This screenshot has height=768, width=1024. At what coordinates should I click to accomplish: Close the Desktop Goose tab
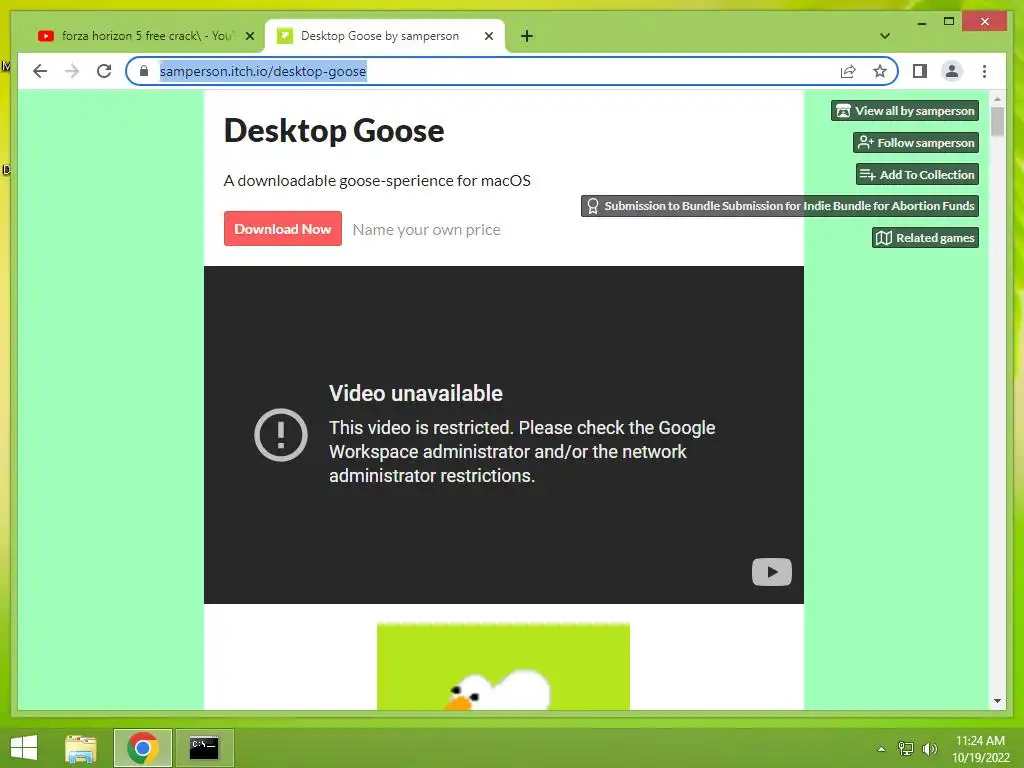tap(488, 36)
